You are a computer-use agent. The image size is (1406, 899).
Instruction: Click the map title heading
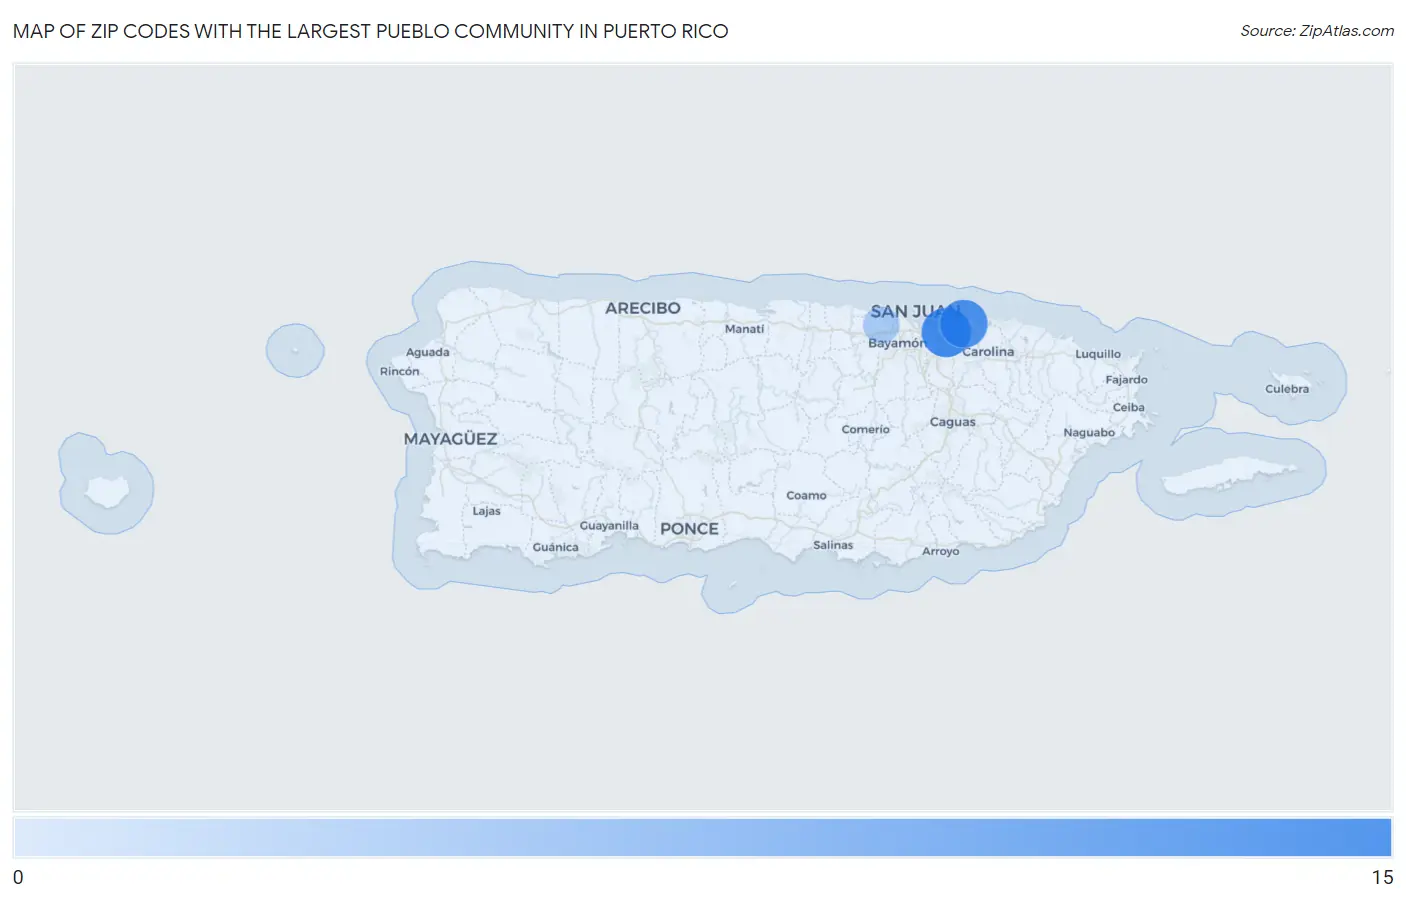tap(370, 31)
